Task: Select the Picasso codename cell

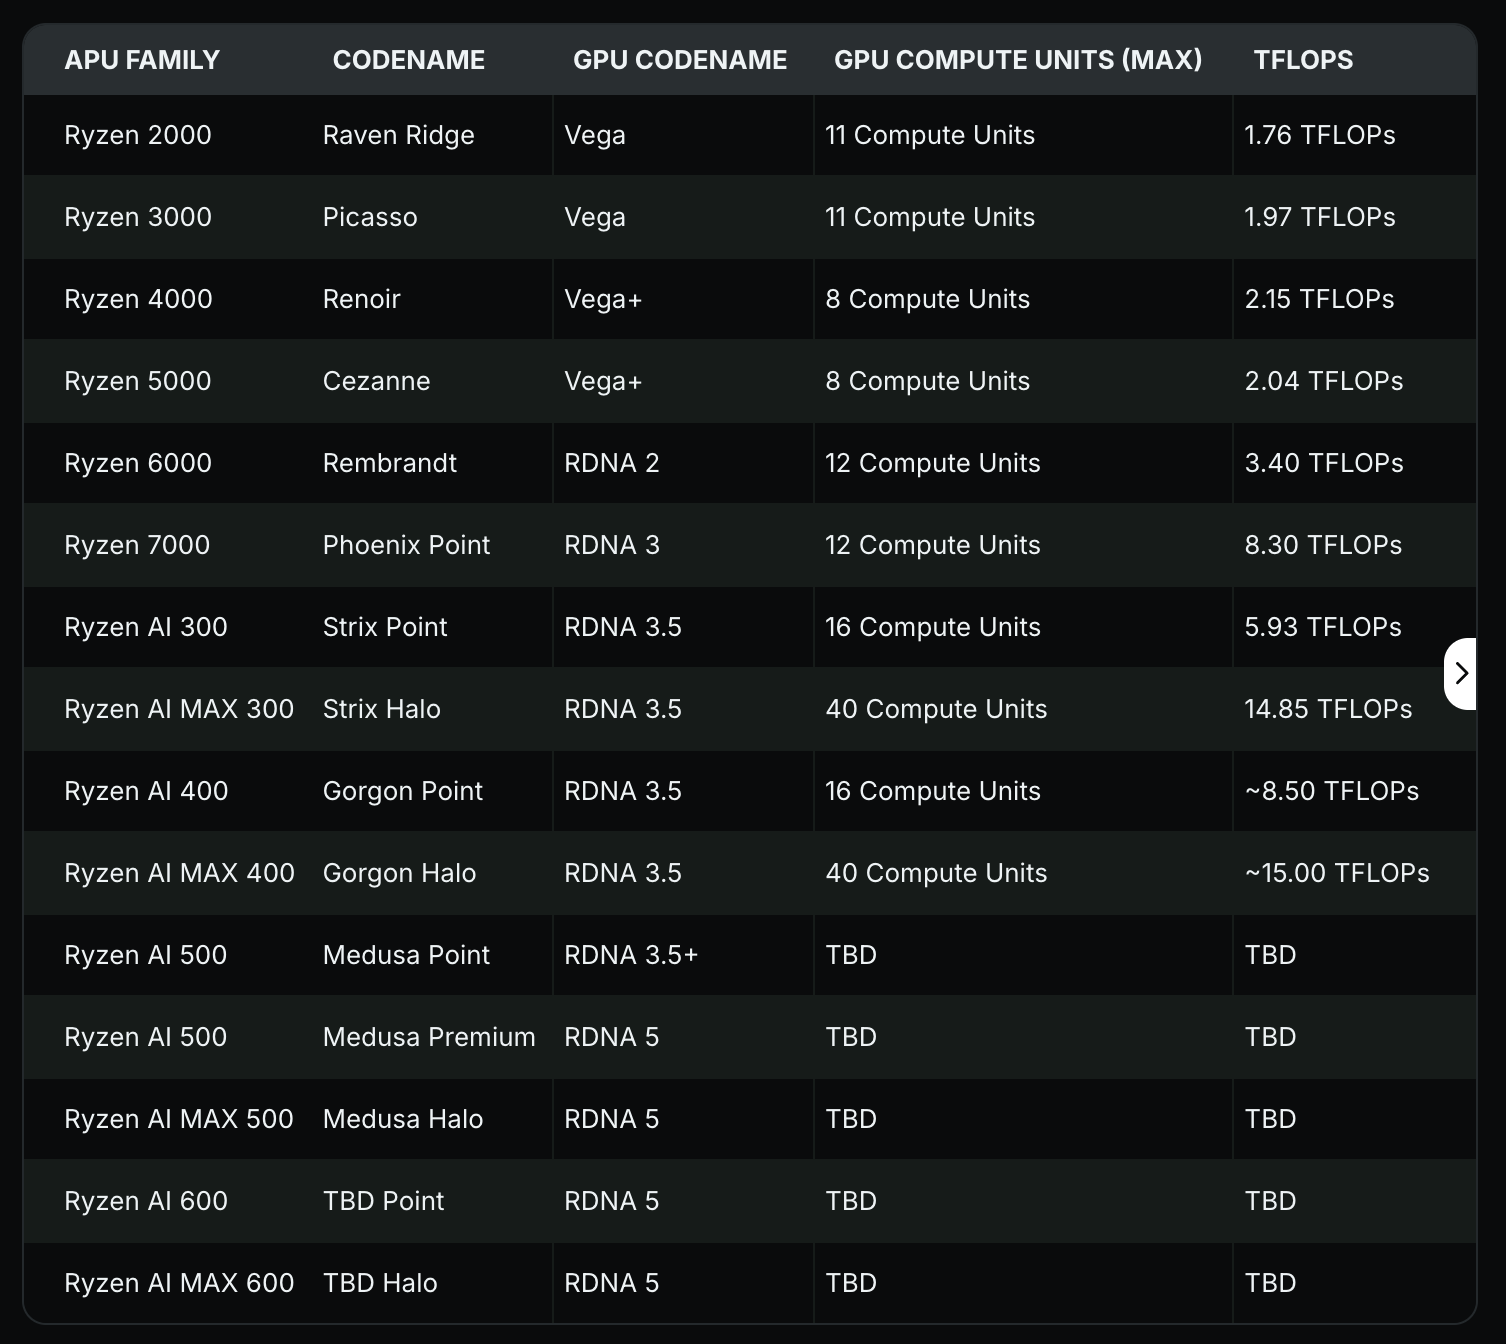Action: (x=370, y=217)
